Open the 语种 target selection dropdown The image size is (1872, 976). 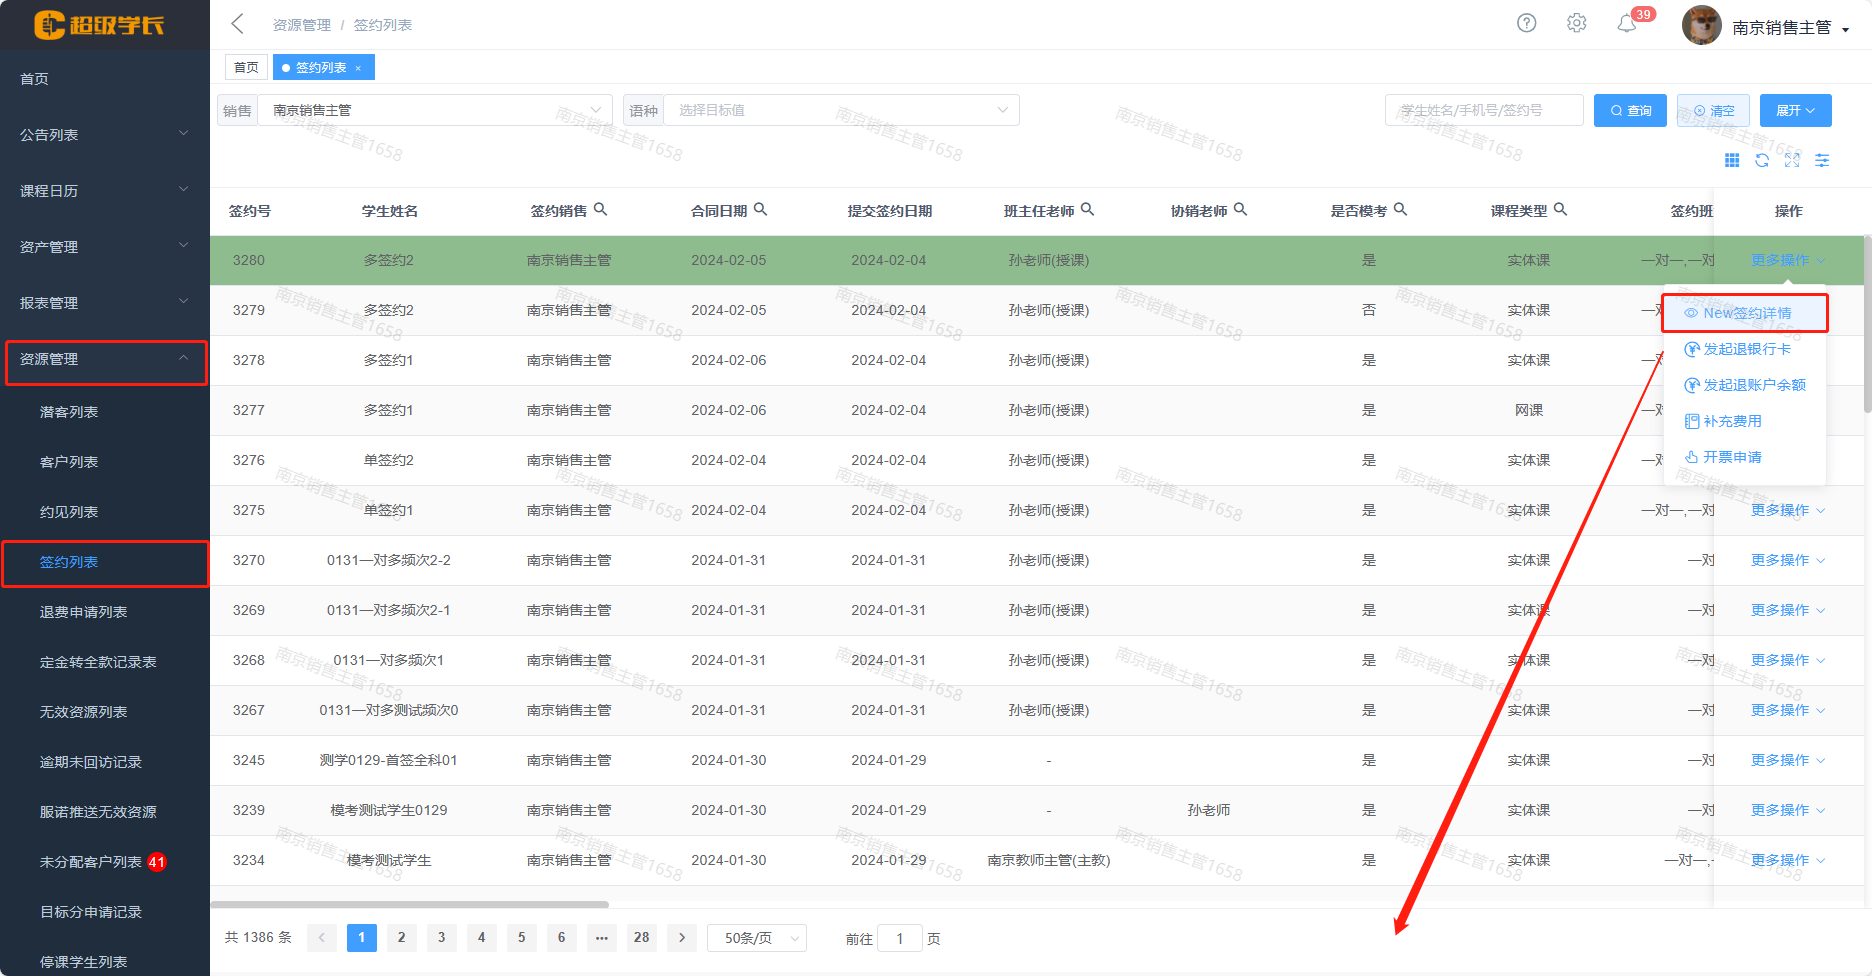840,110
